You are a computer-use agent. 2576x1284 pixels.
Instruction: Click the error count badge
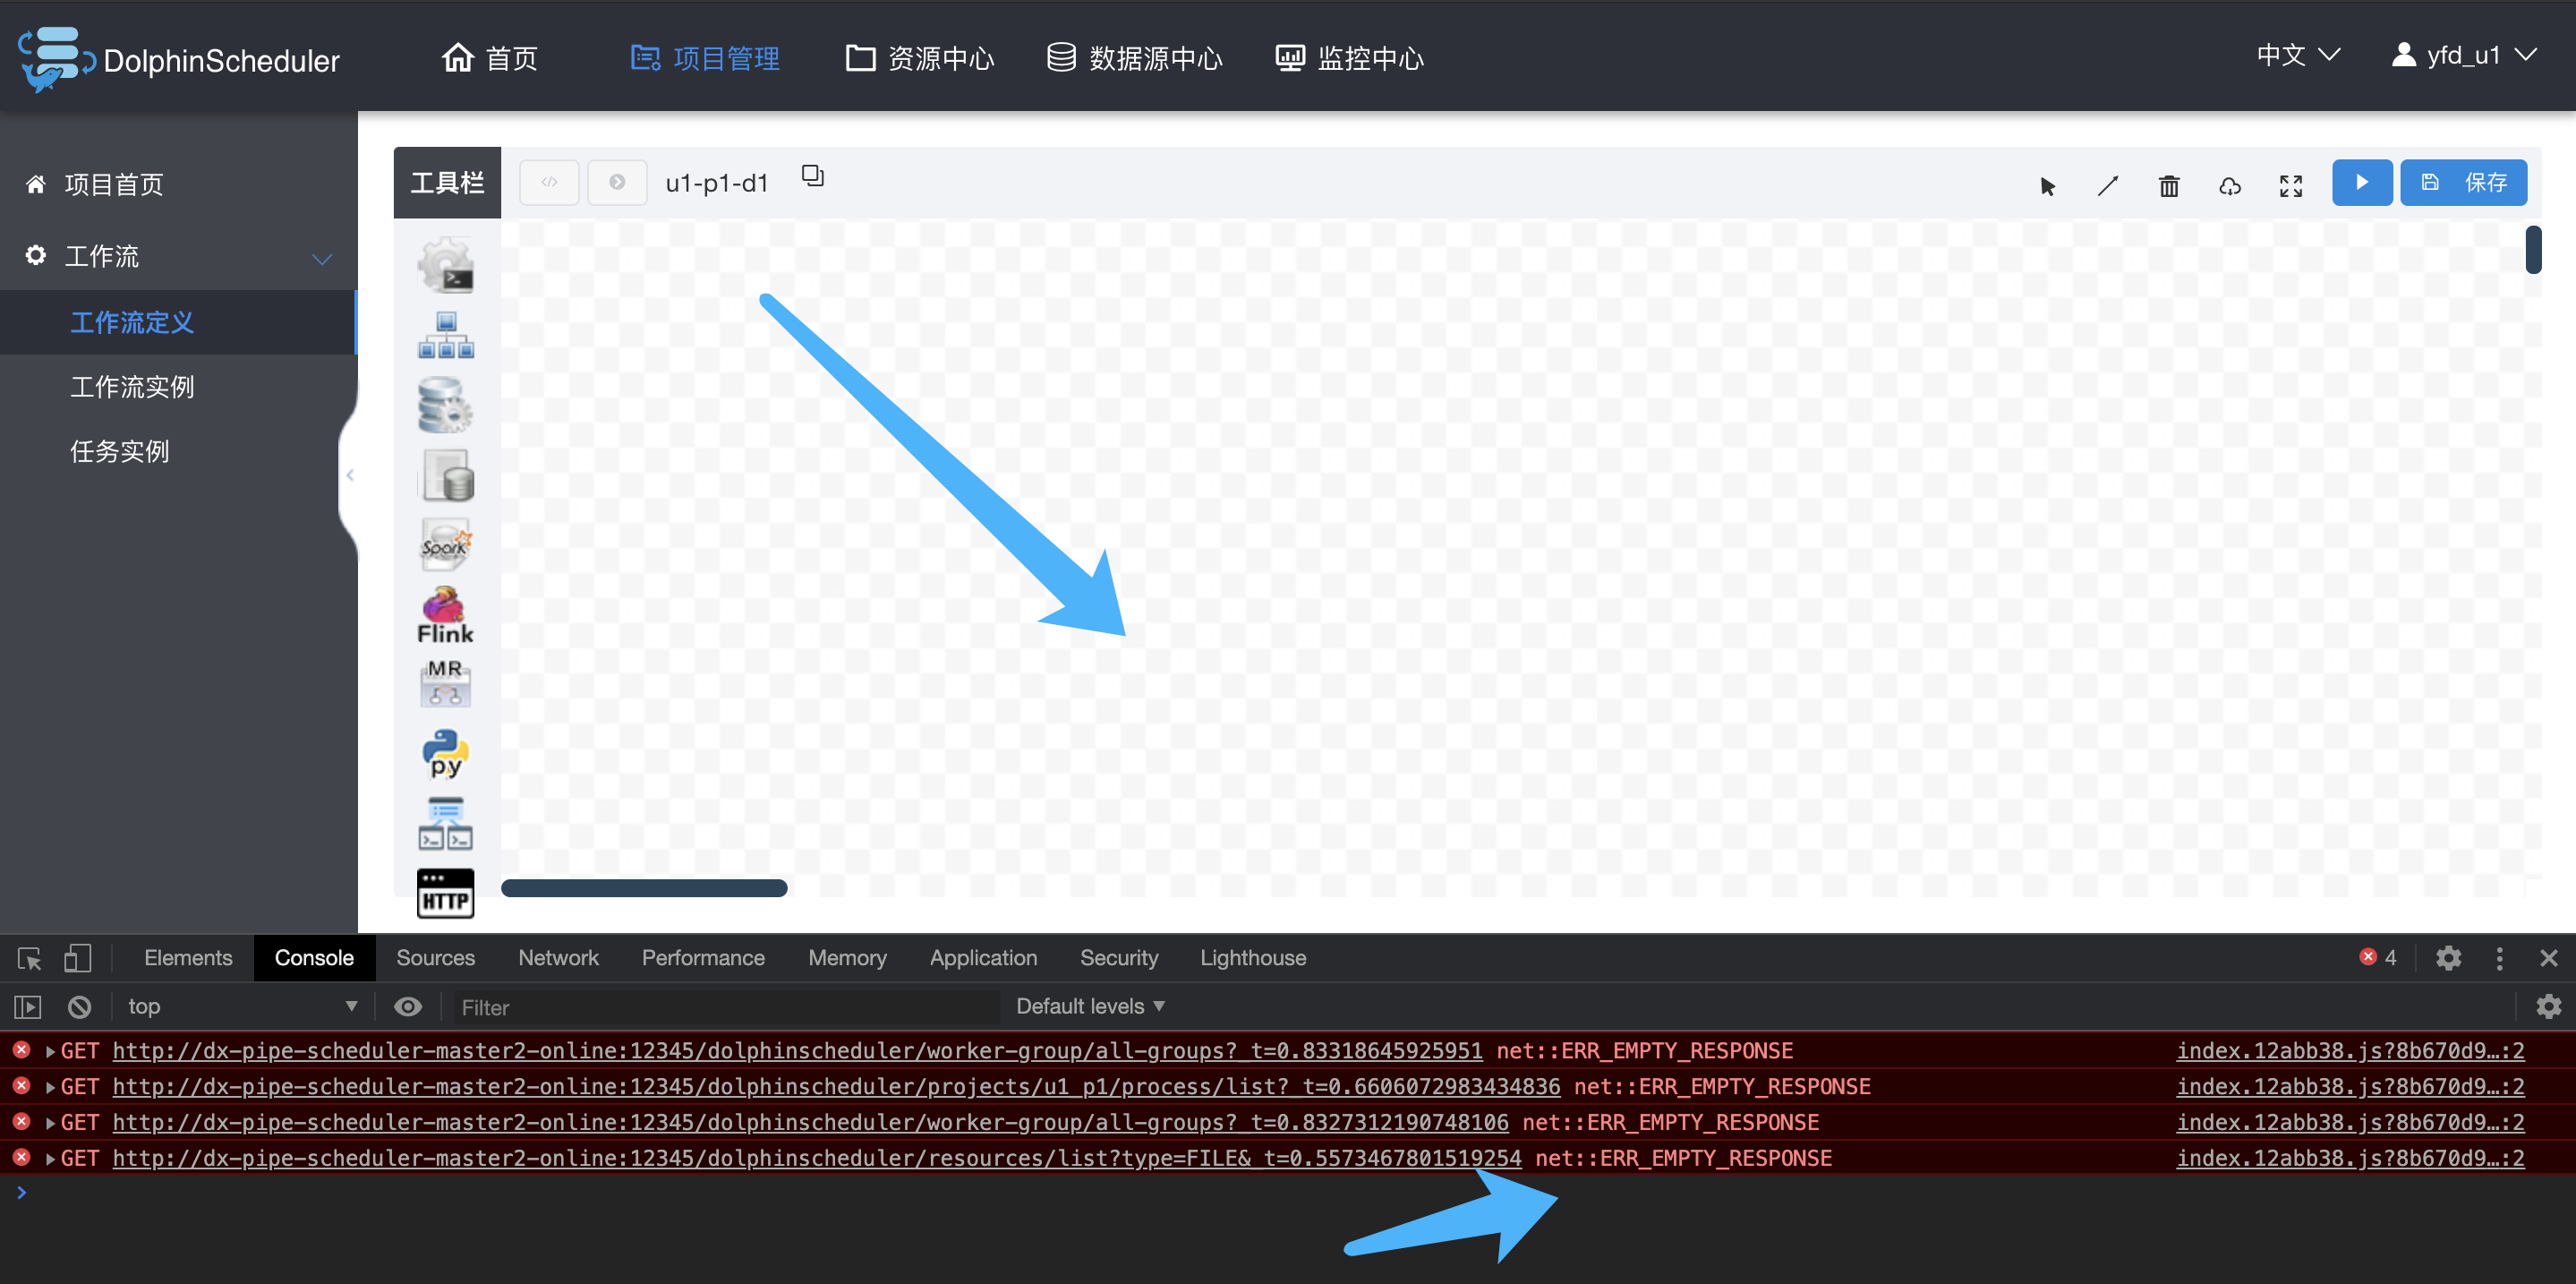pos(2378,958)
